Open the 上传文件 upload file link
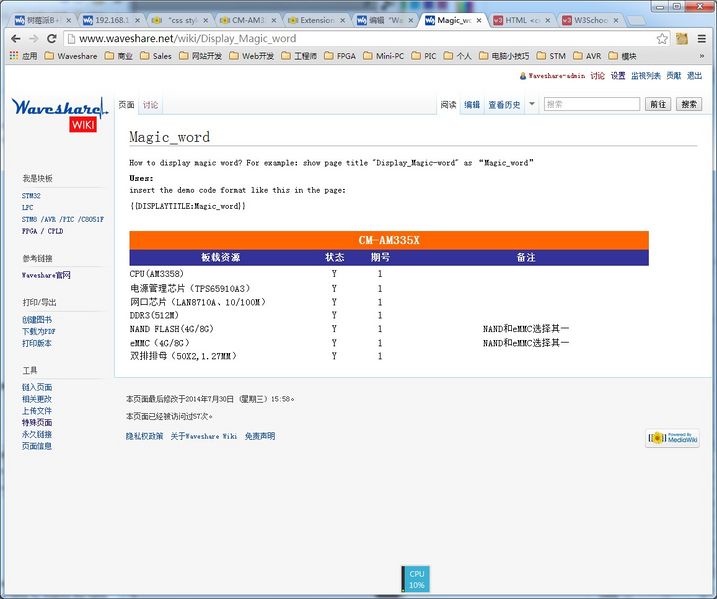This screenshot has height=599, width=717. pyautogui.click(x=37, y=411)
